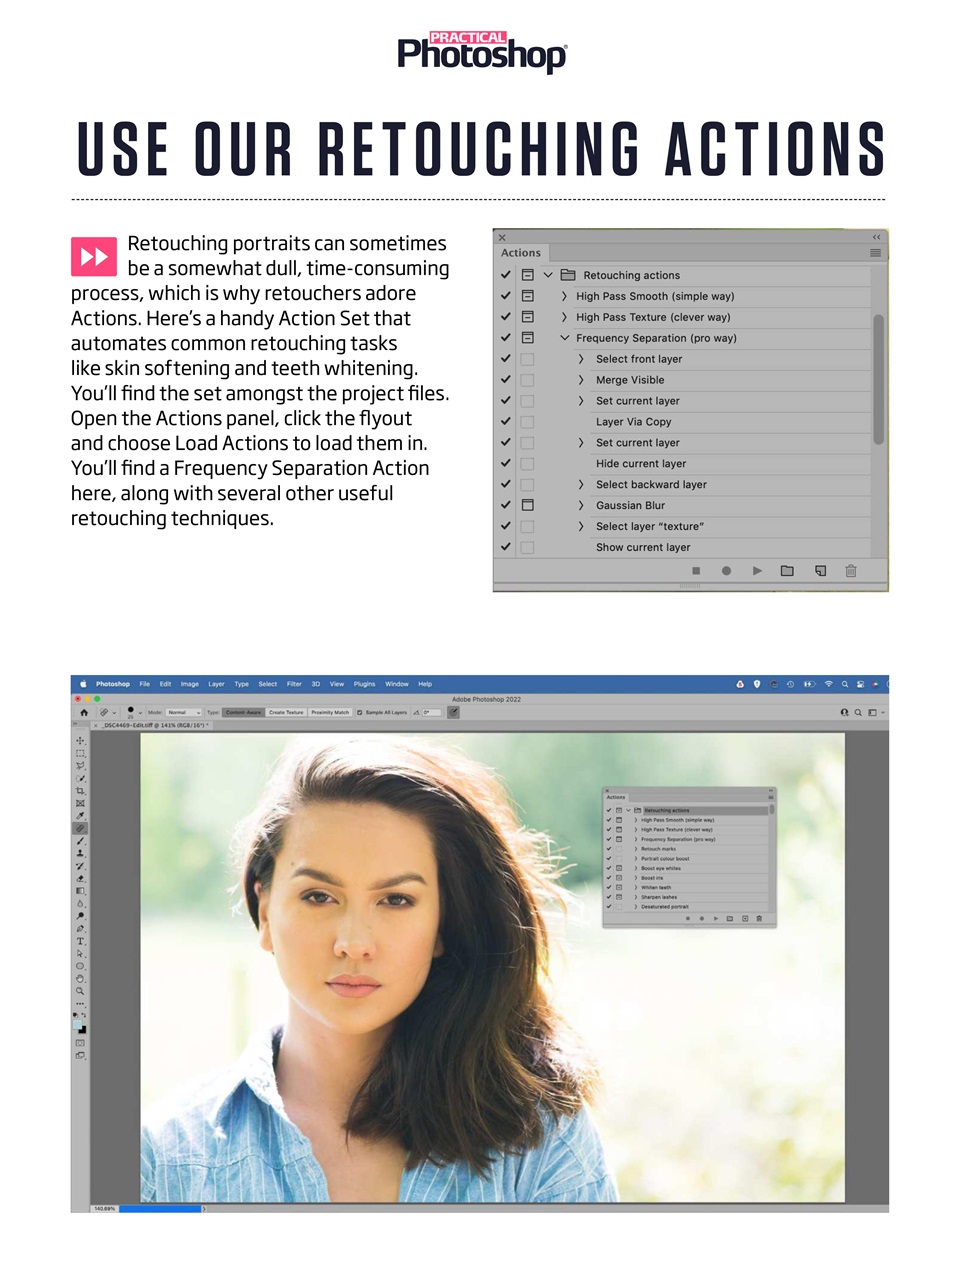Play the selected action
This screenshot has width=960, height=1280.
[757, 570]
